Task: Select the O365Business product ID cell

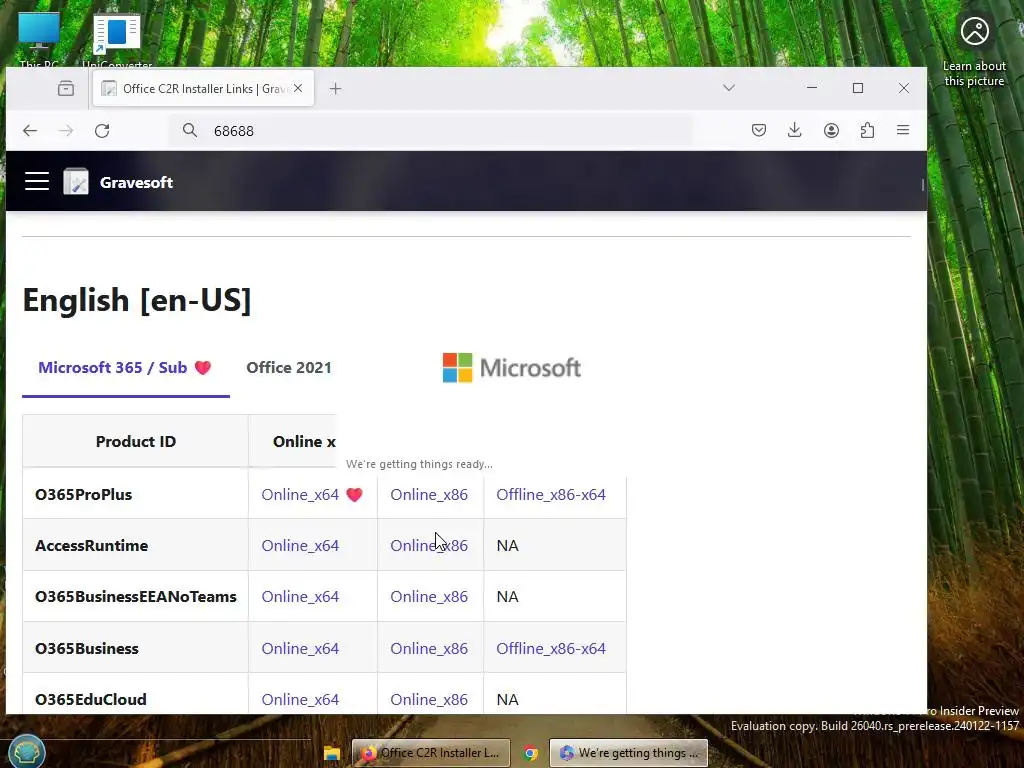Action: 135,648
